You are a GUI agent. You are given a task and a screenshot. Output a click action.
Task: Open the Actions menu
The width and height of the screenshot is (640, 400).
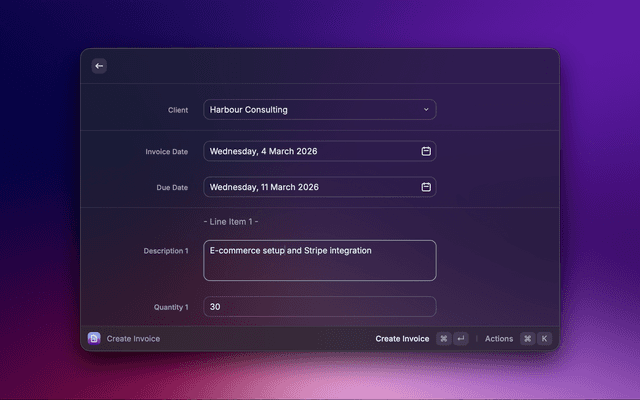point(499,339)
